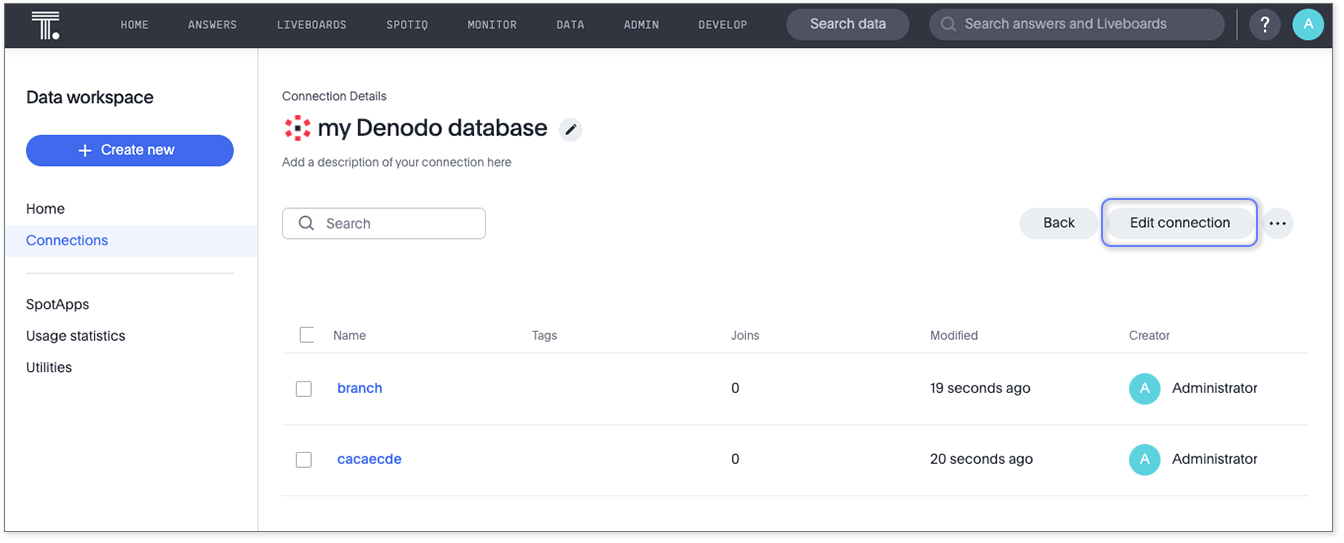Viewport: 1344px width, 543px height.
Task: Click the user profile avatar icon
Action: click(x=1307, y=25)
